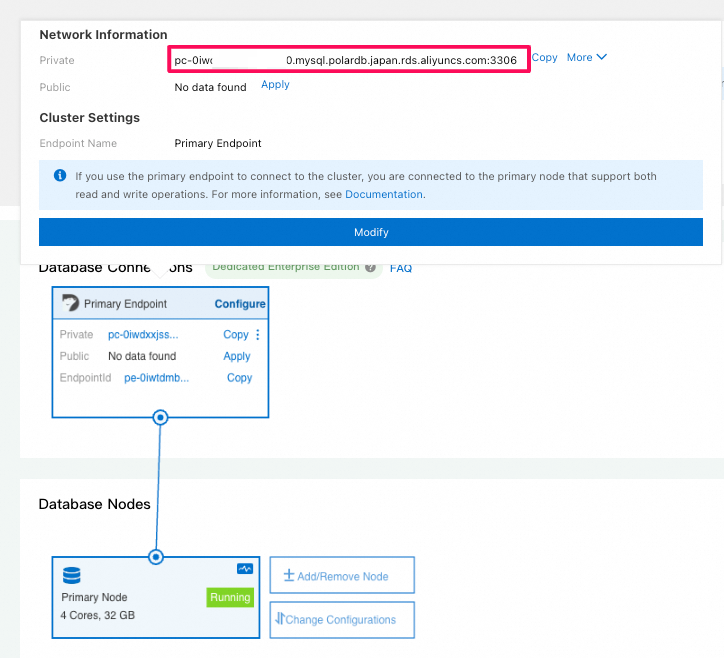Select the highlighted private endpoint address field
The height and width of the screenshot is (658, 724).
[349, 59]
